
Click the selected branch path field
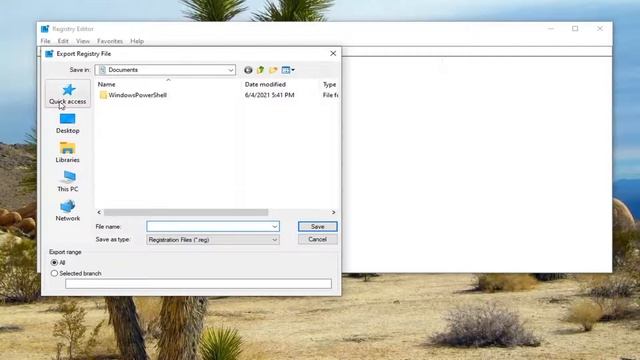[198, 284]
